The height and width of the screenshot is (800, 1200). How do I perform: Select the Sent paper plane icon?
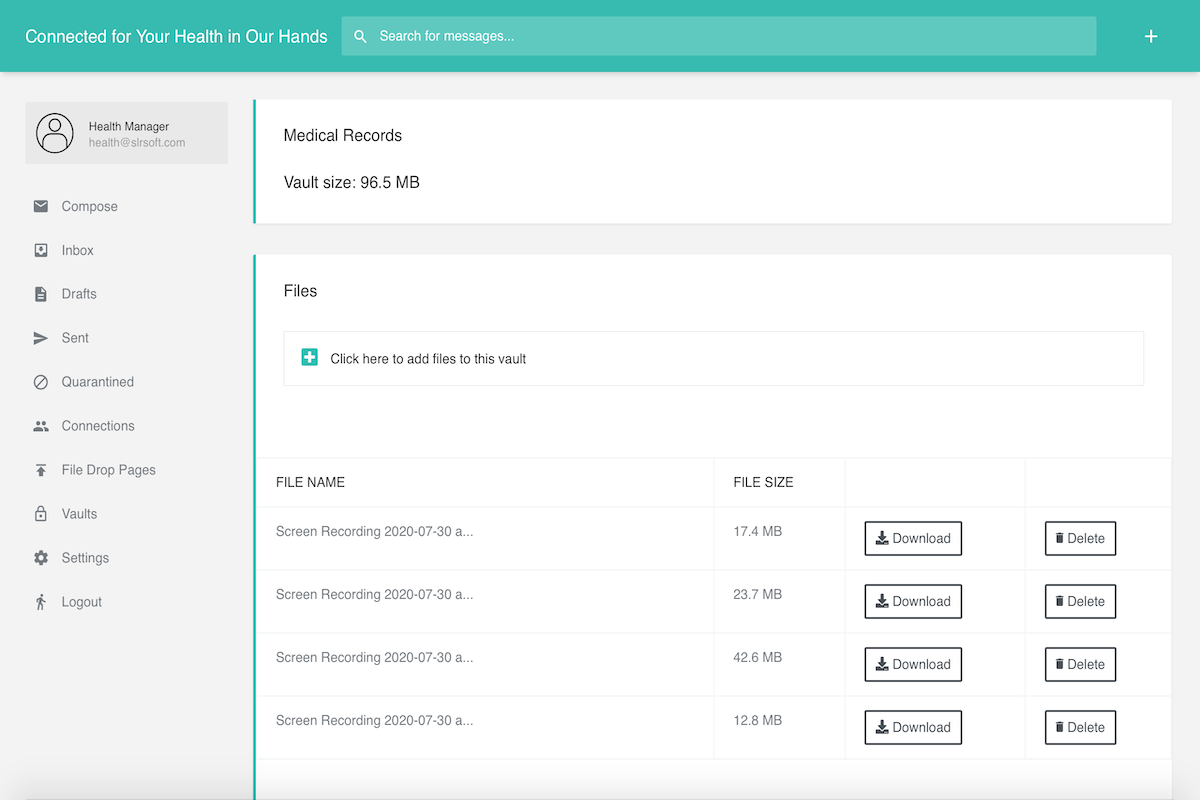pyautogui.click(x=41, y=338)
